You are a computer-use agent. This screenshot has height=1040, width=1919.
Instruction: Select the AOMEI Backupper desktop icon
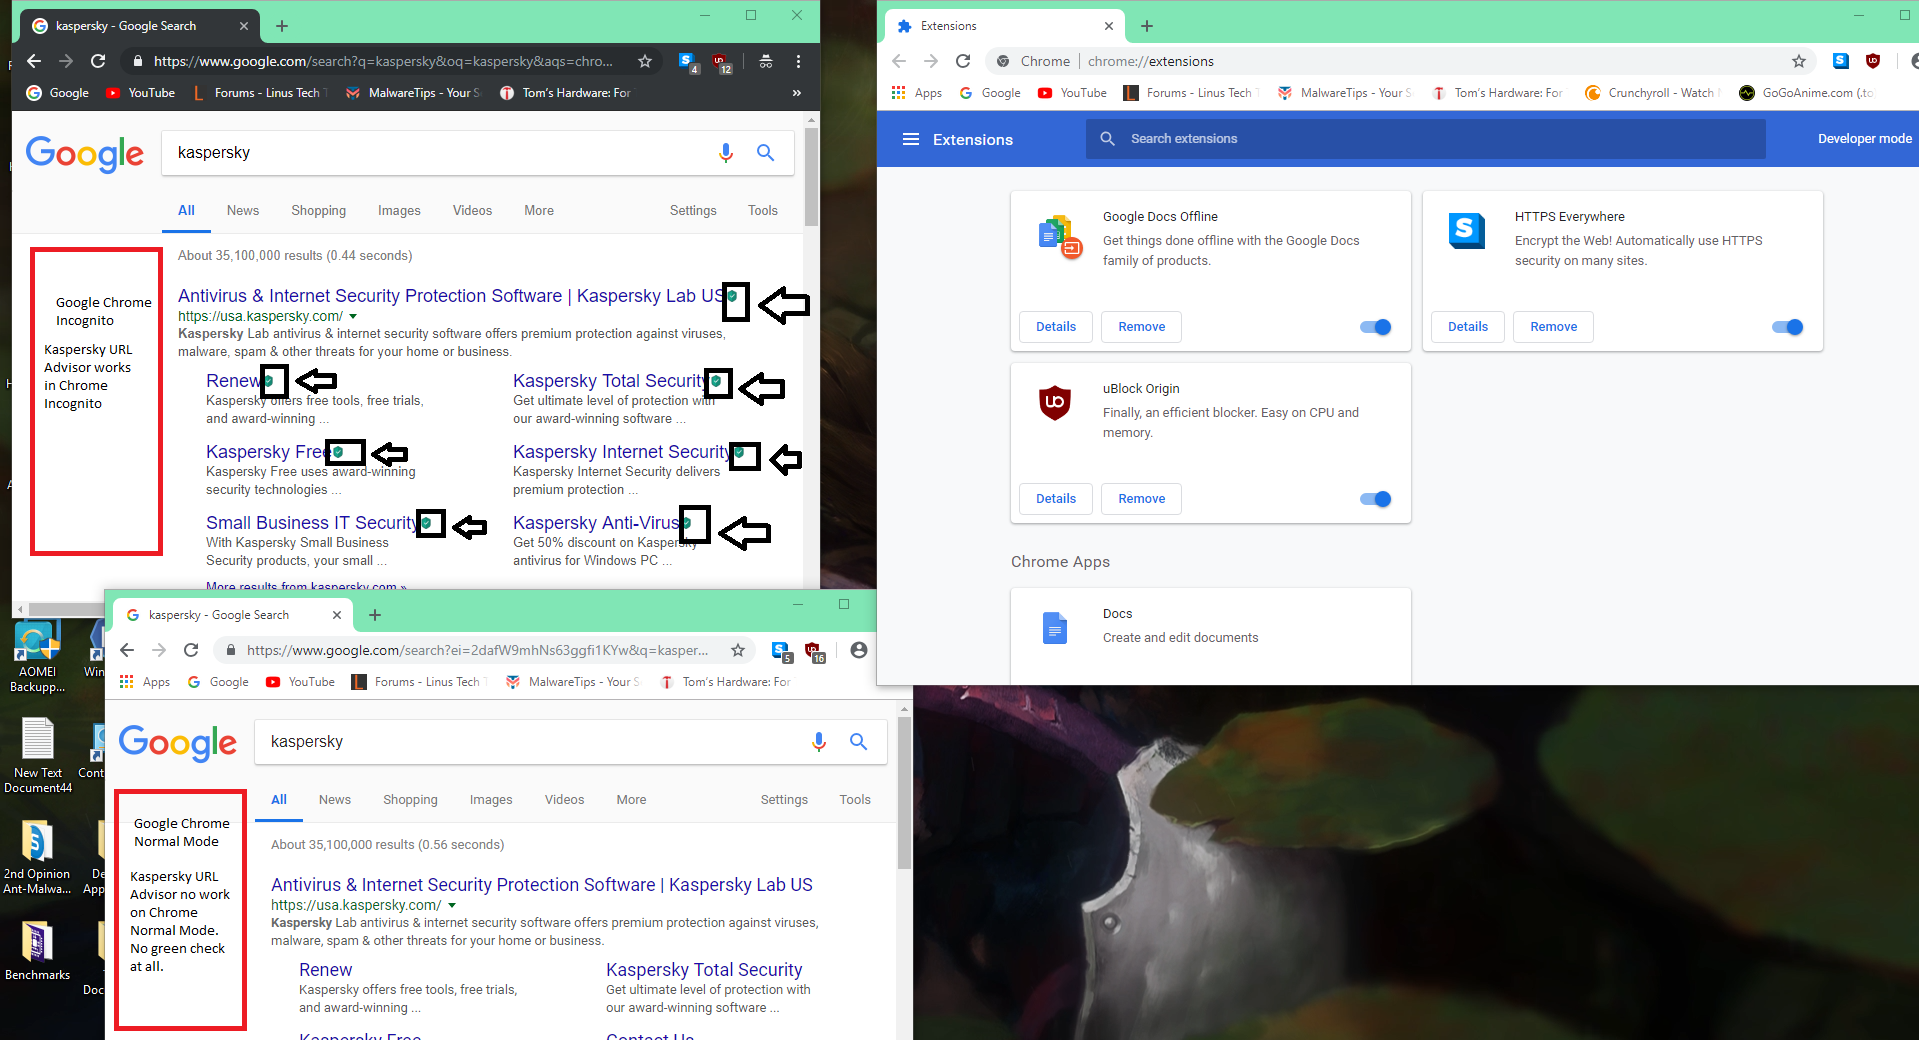tap(37, 658)
